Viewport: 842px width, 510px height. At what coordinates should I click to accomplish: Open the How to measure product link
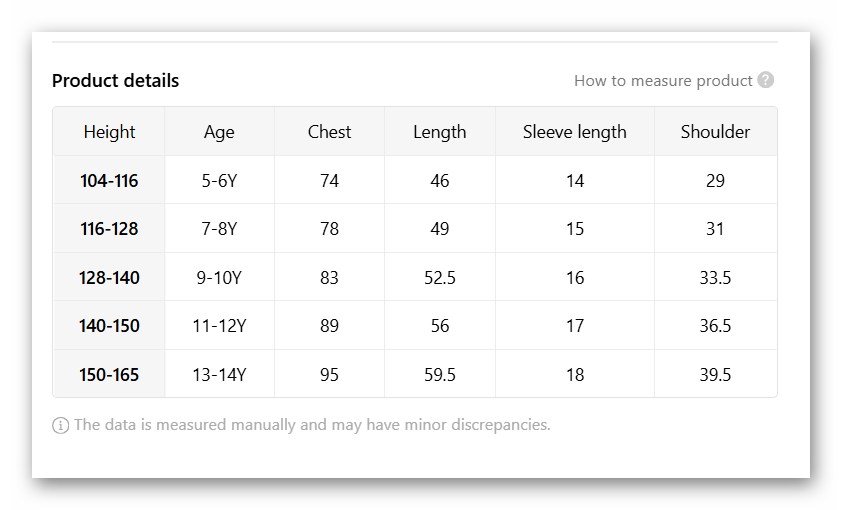[663, 81]
